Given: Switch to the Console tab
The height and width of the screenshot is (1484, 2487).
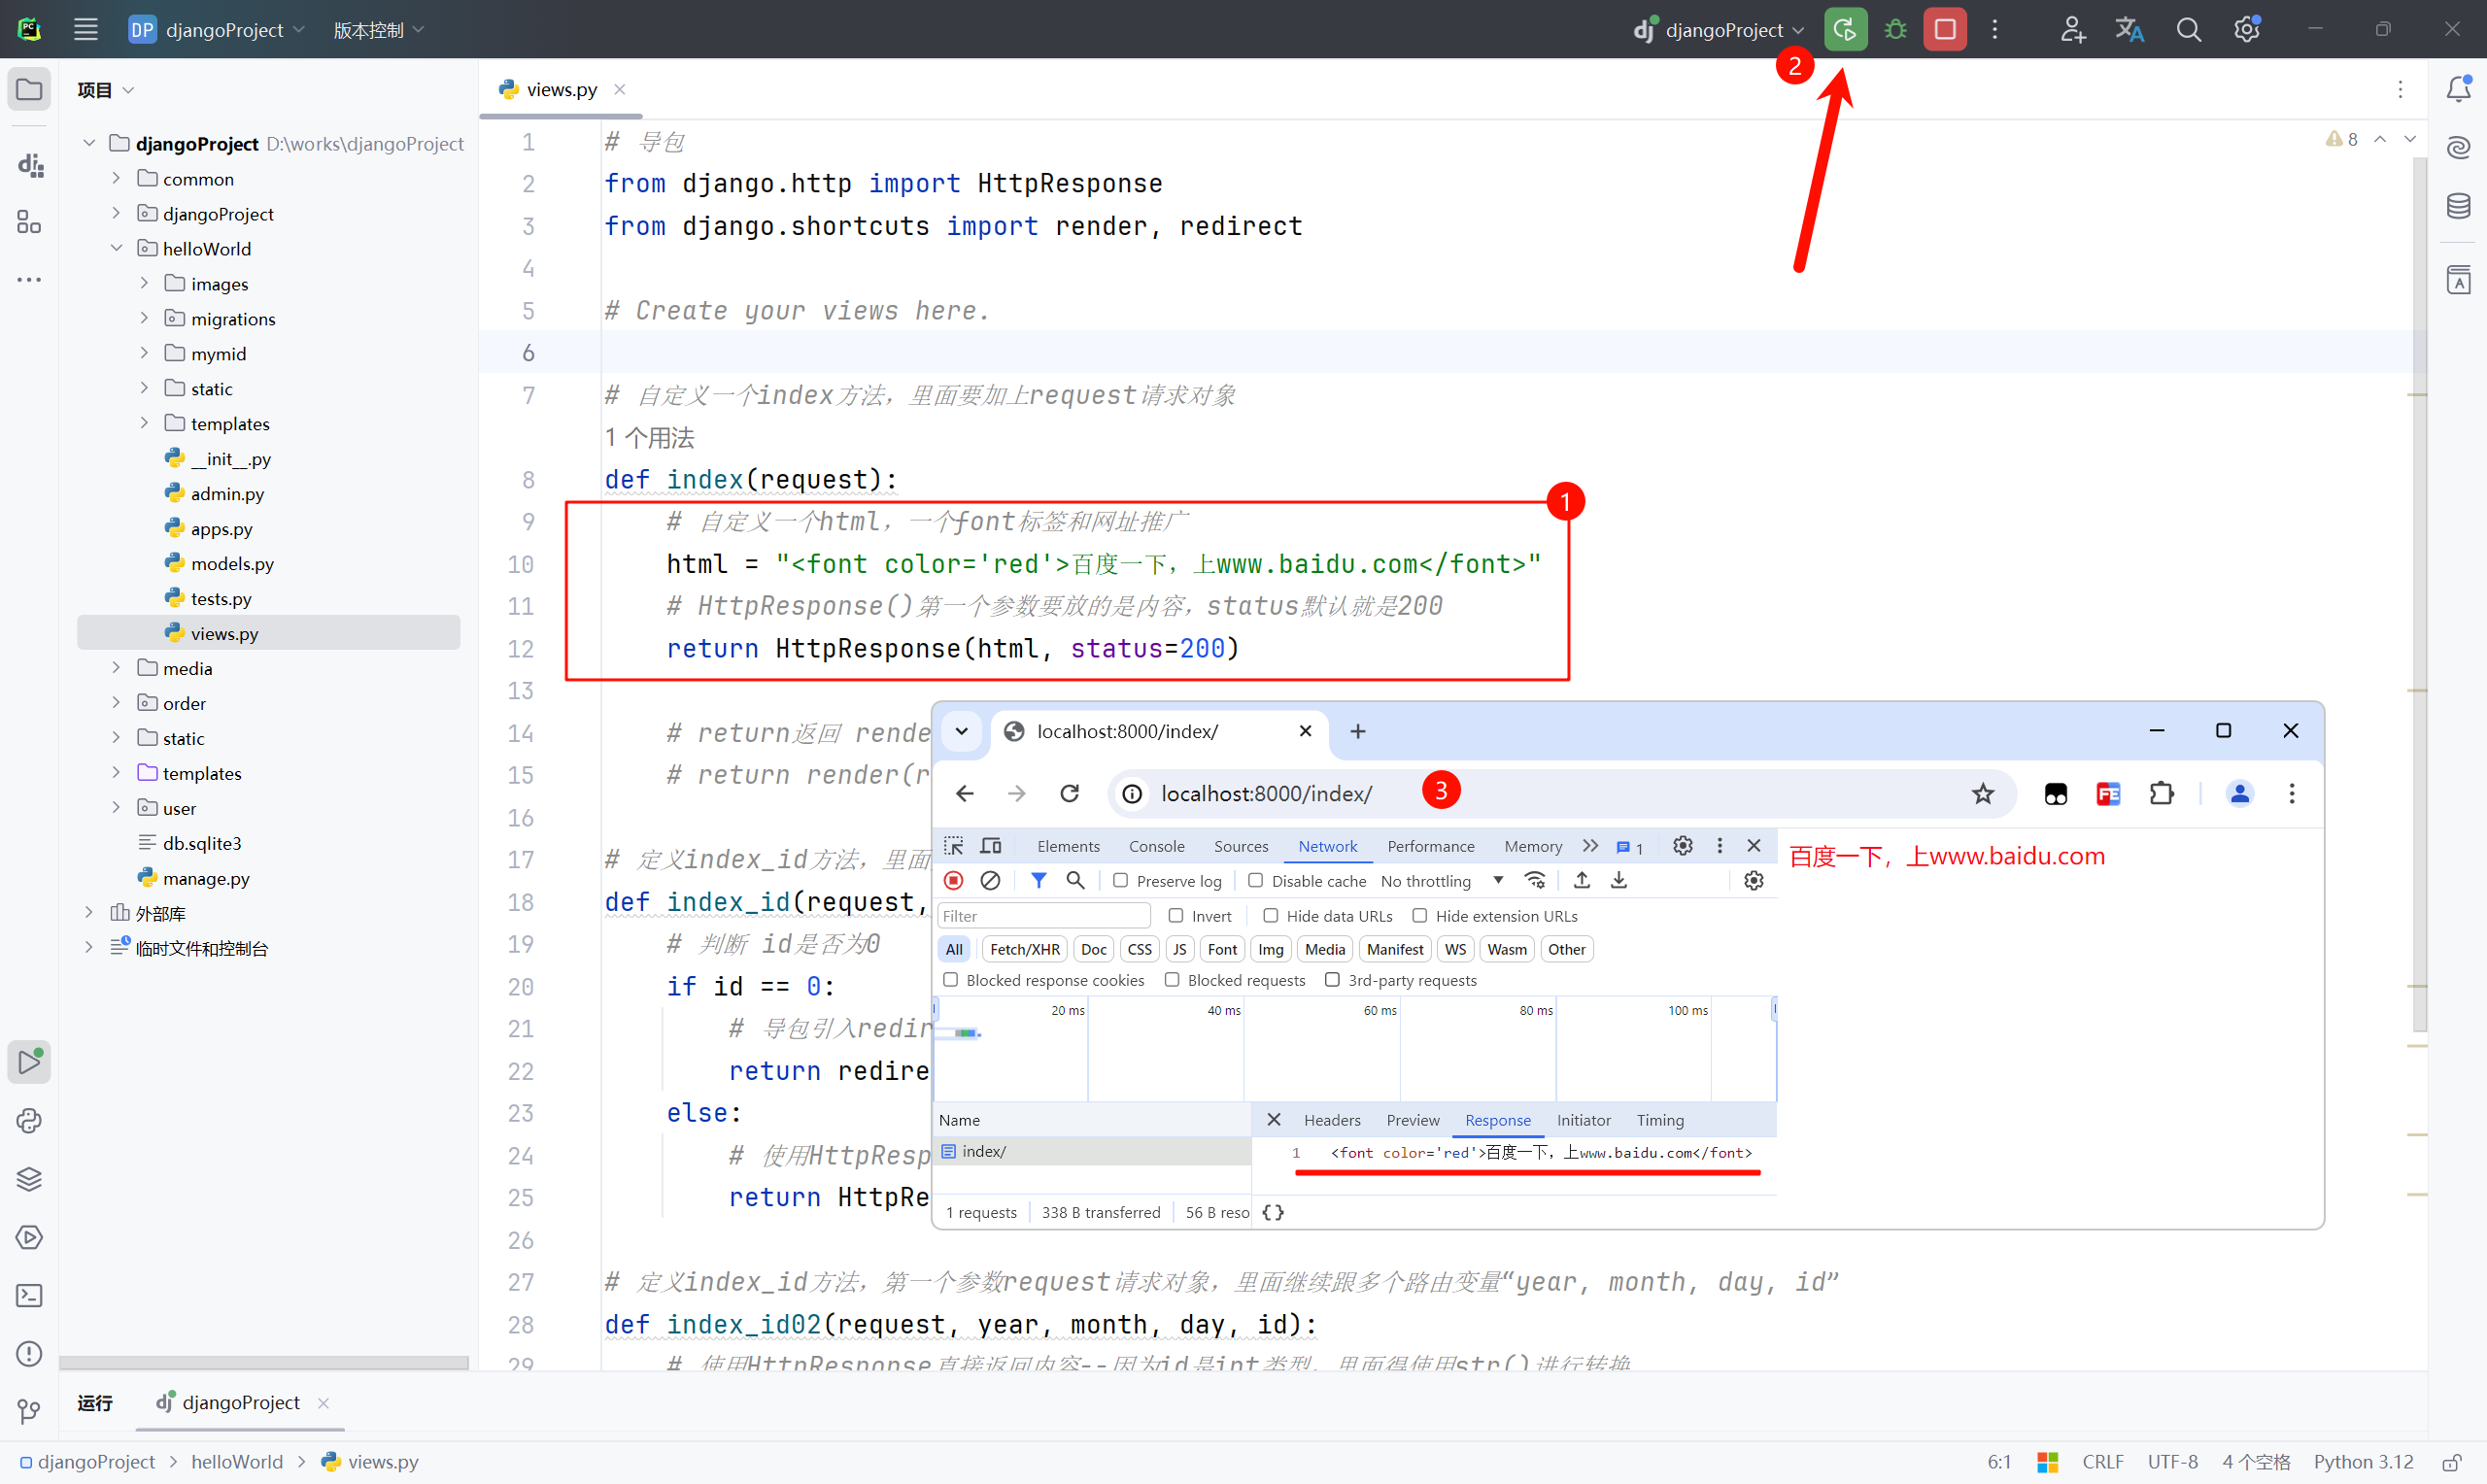Looking at the screenshot, I should pyautogui.click(x=1156, y=846).
